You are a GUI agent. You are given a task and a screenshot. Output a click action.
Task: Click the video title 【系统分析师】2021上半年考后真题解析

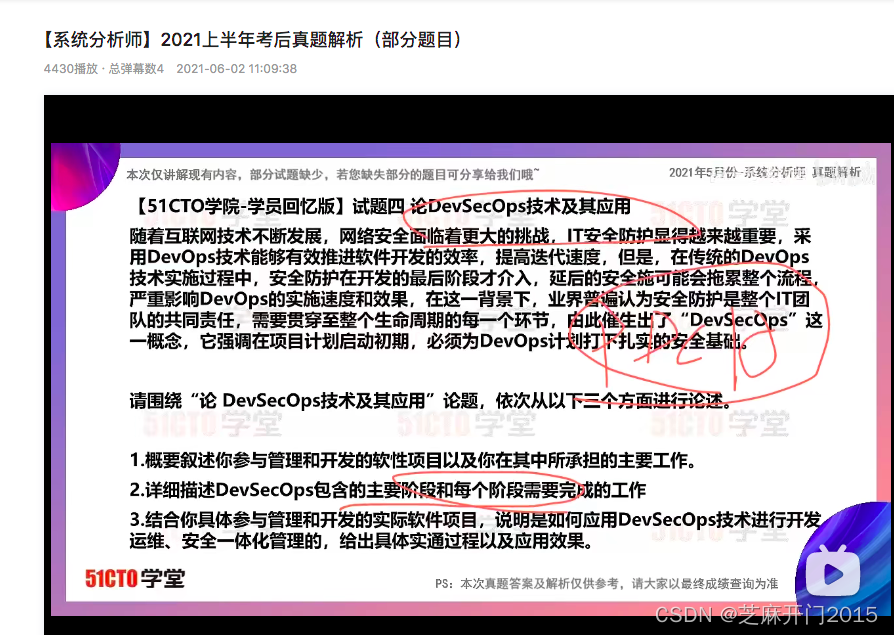253,40
